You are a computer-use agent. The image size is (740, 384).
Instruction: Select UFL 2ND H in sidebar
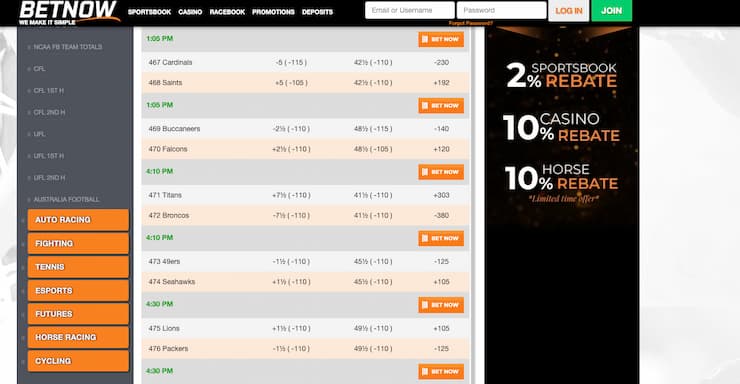pyautogui.click(x=49, y=177)
